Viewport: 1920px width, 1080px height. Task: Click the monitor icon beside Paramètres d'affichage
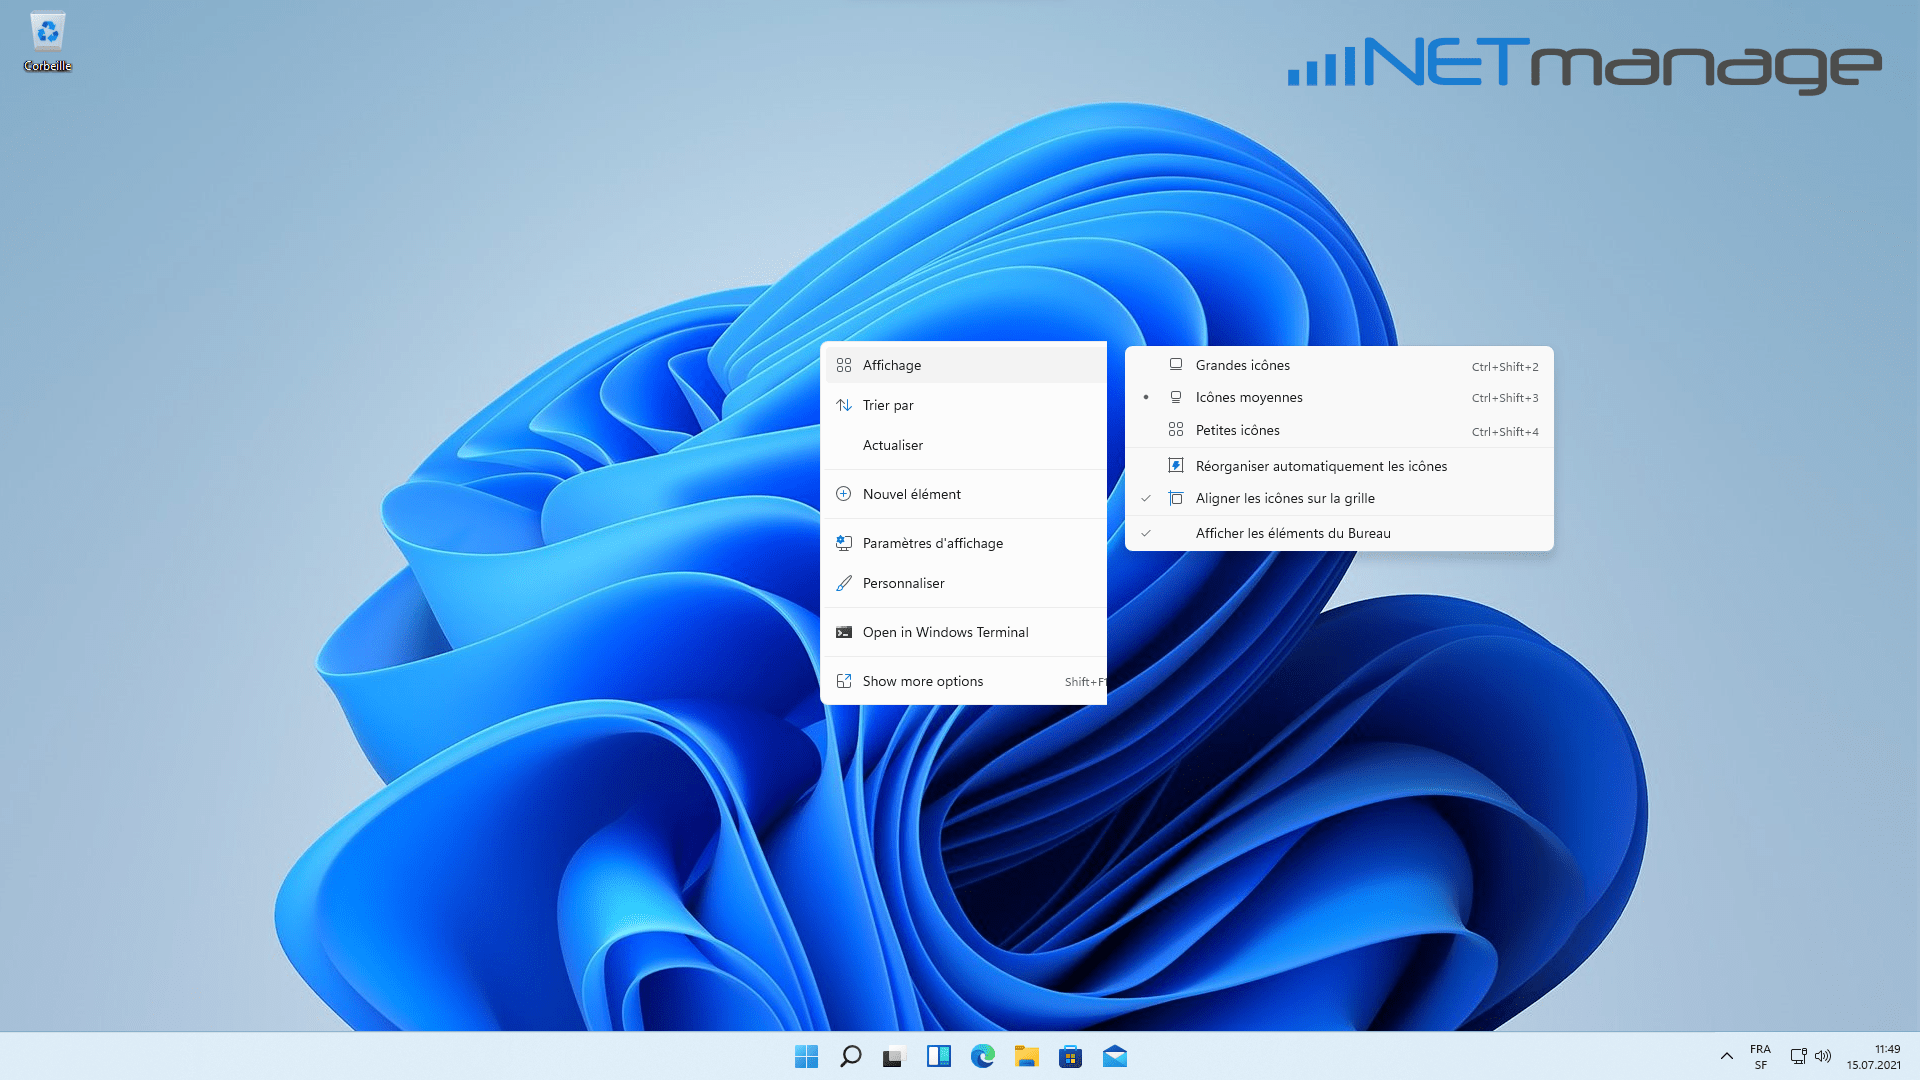844,543
